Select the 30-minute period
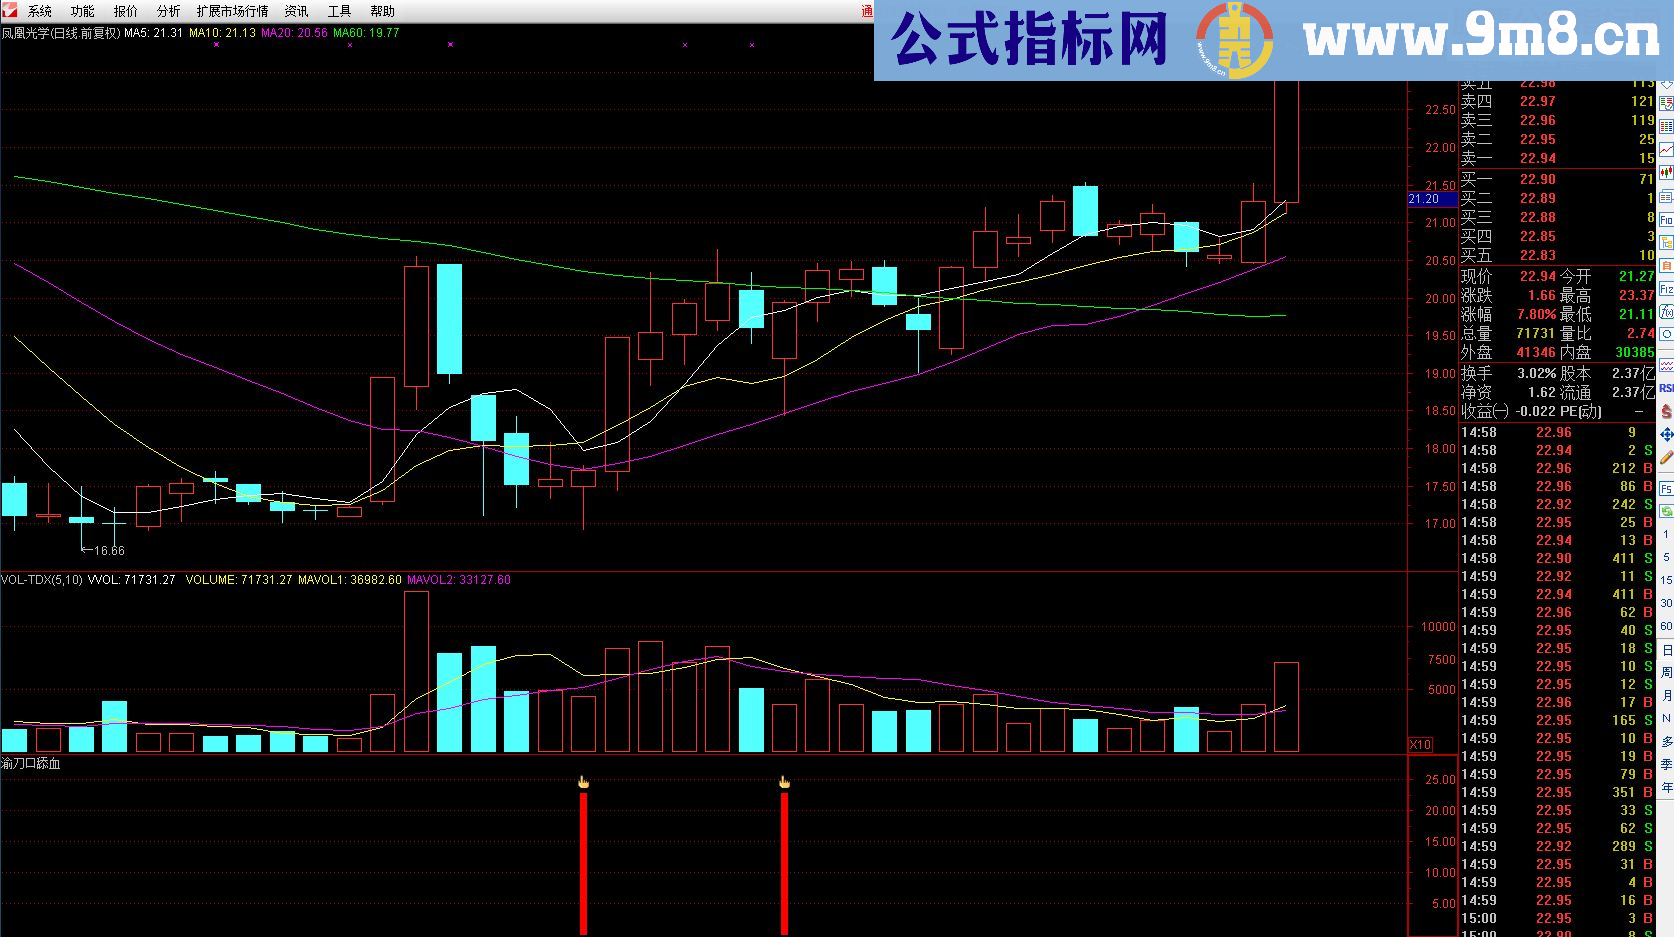The height and width of the screenshot is (937, 1674). coord(1666,603)
